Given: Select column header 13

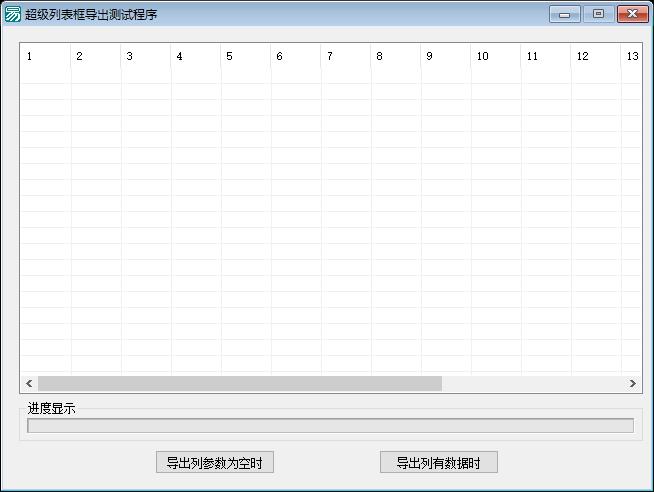Looking at the screenshot, I should pos(631,56).
